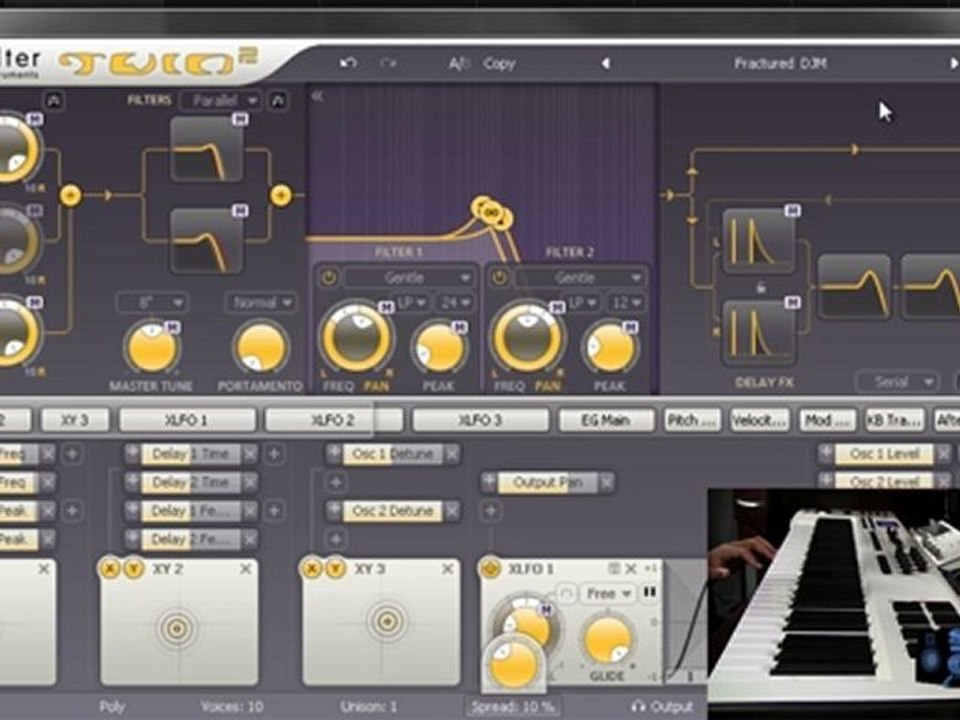Open the Free sync dropdown in XLFO 1

coord(609,593)
